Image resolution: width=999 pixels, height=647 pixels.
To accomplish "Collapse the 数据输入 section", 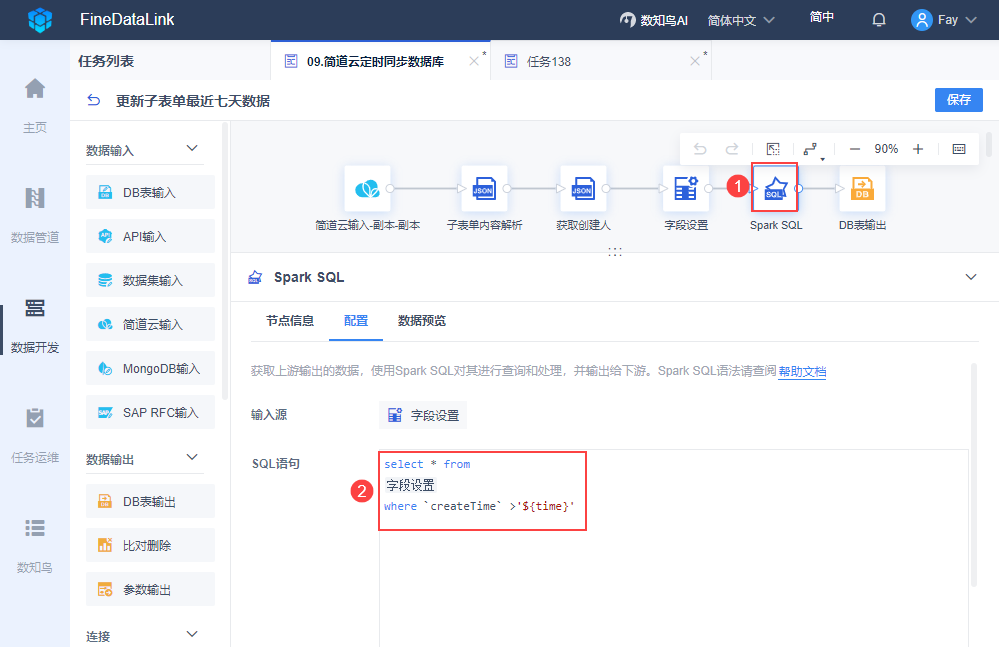I will point(192,148).
